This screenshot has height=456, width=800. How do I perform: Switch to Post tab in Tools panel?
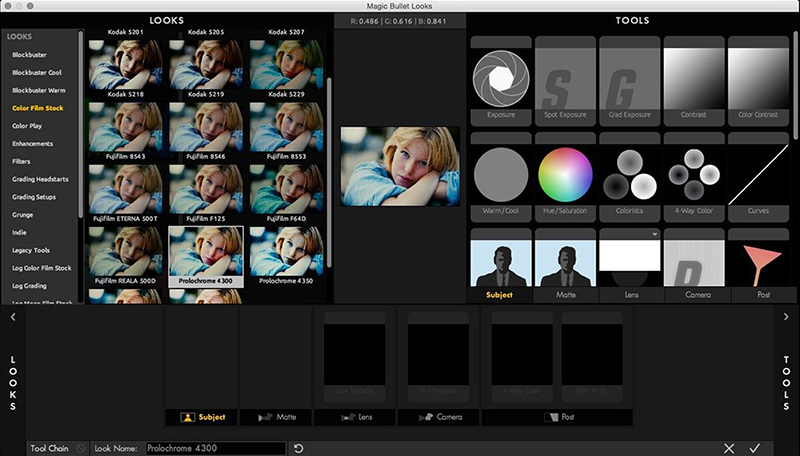click(x=764, y=295)
